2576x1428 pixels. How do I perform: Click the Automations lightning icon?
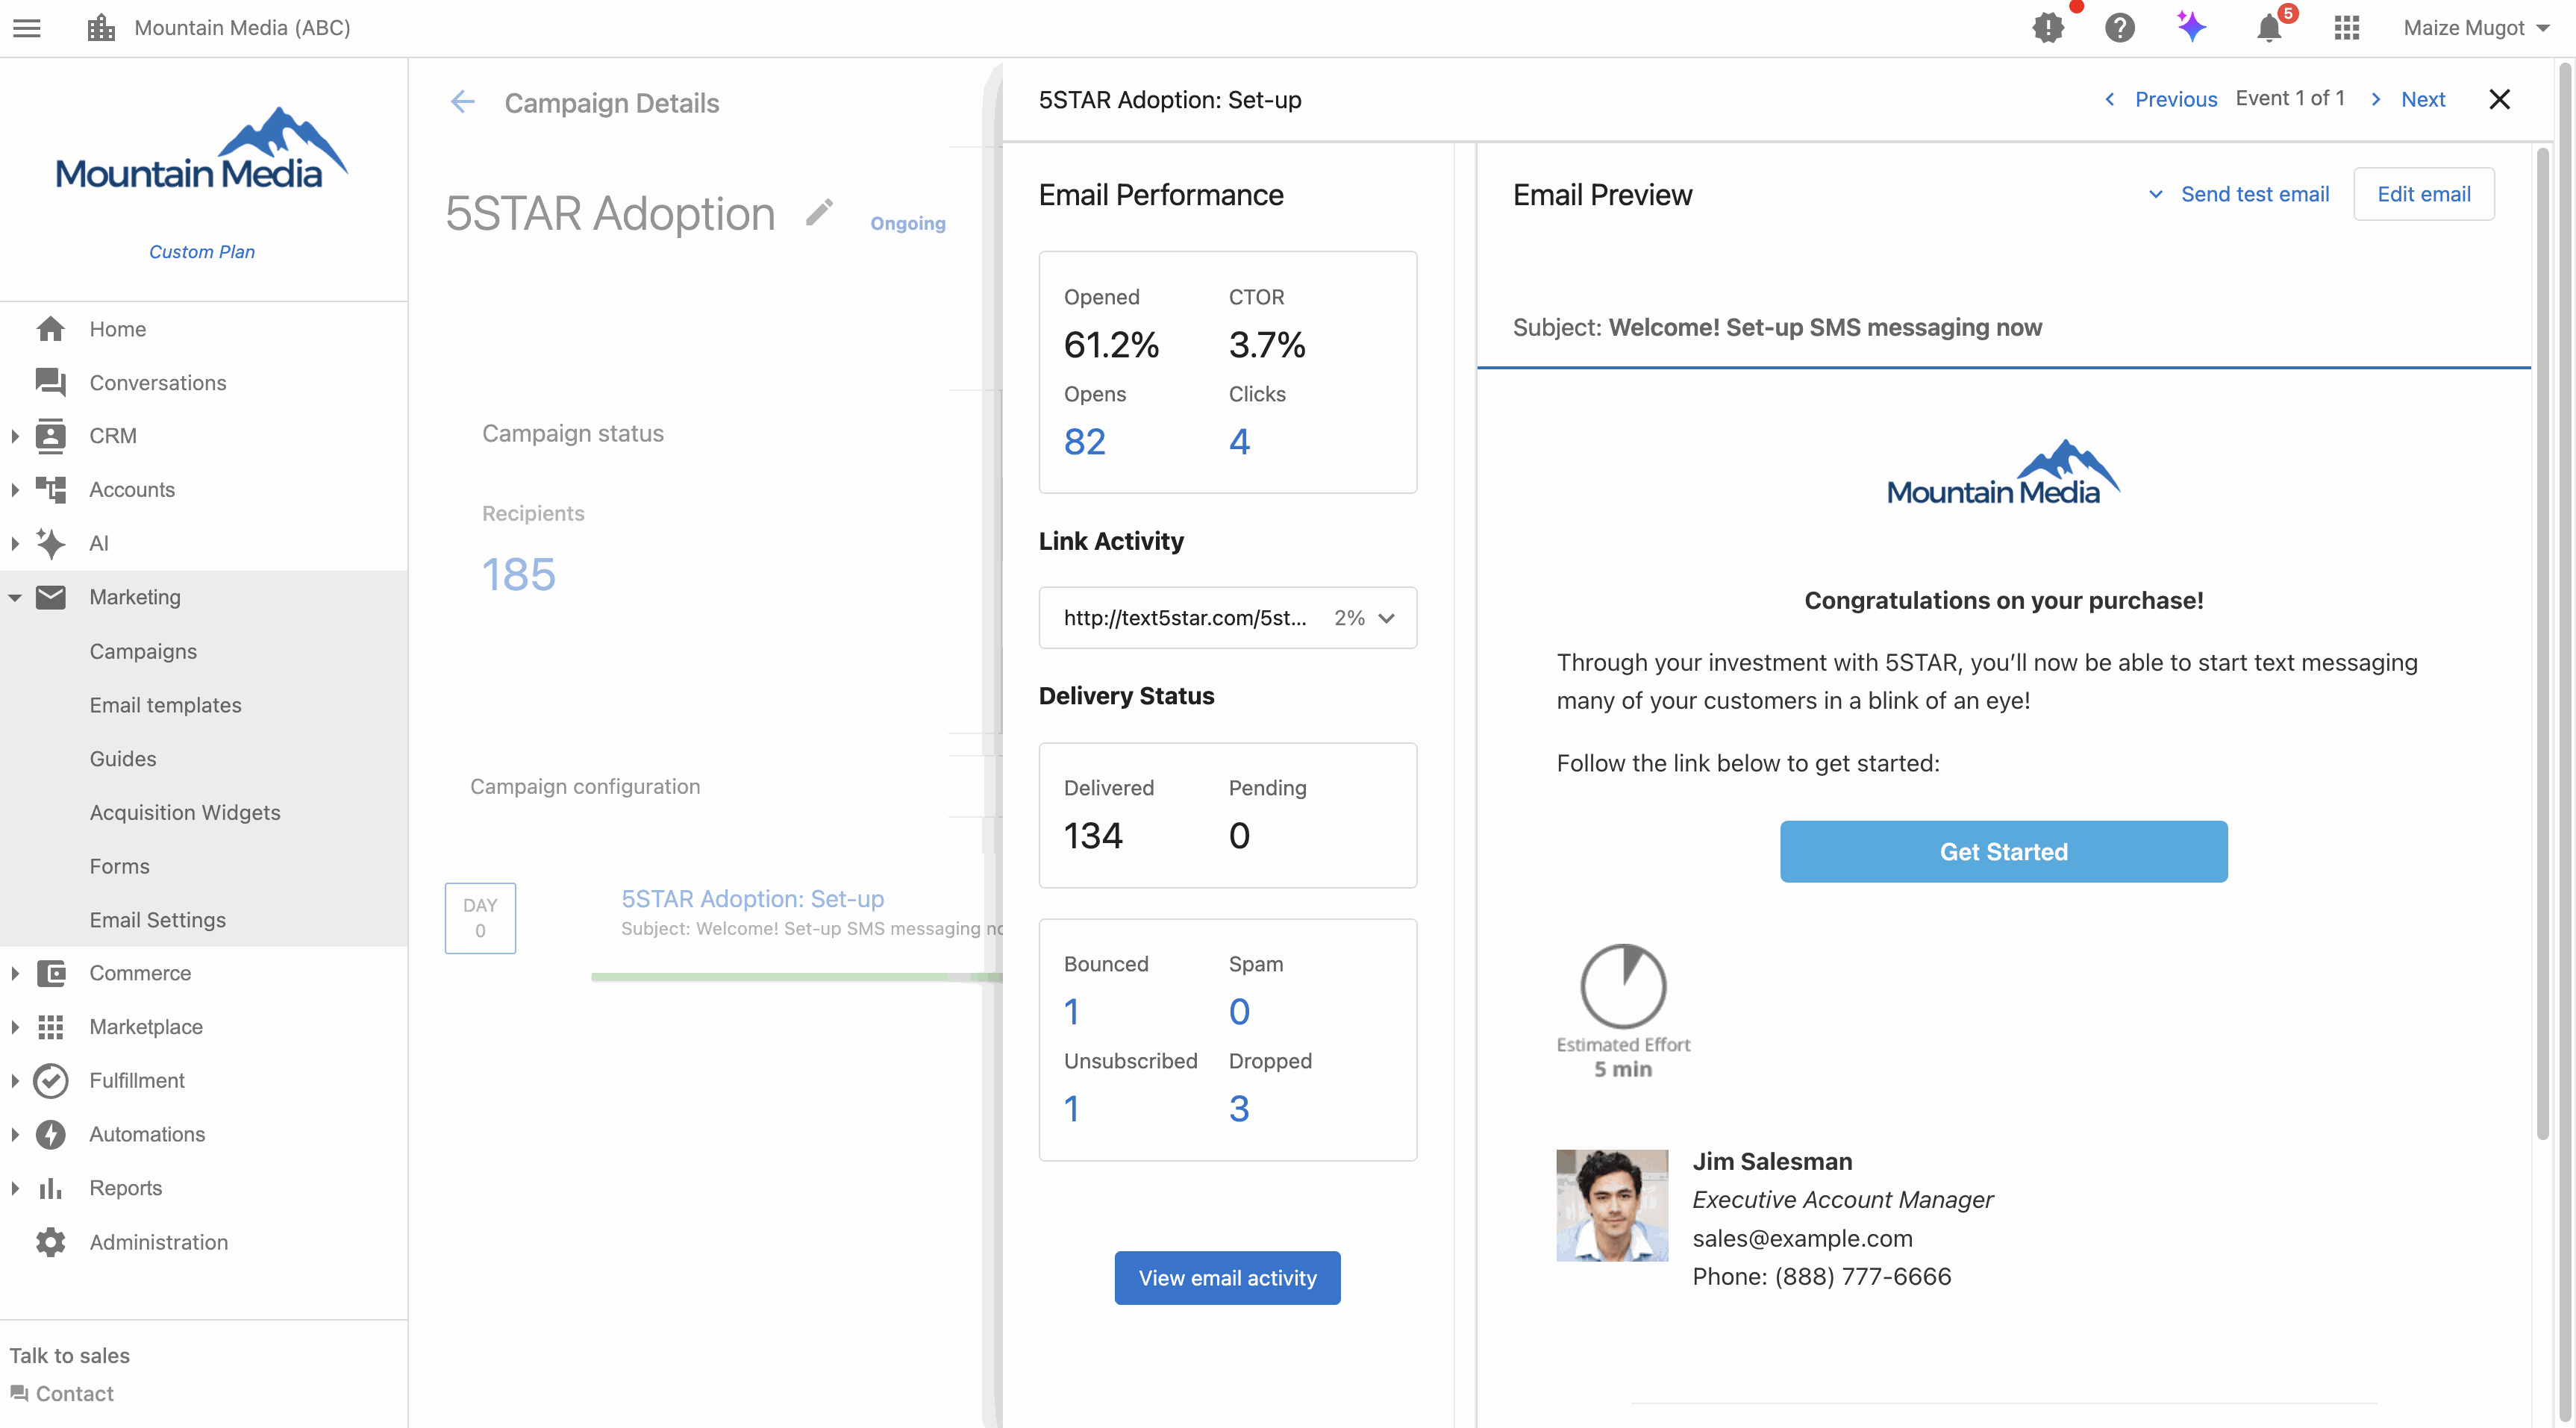pyautogui.click(x=50, y=1134)
